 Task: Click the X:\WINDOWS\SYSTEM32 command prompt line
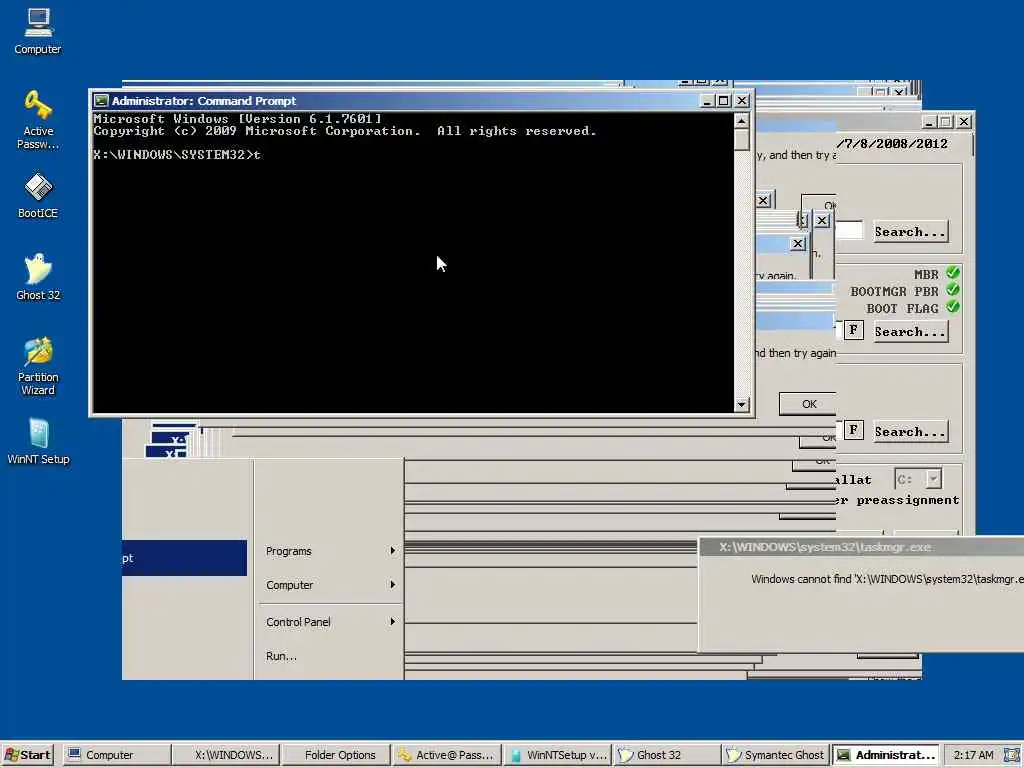pyautogui.click(x=177, y=155)
